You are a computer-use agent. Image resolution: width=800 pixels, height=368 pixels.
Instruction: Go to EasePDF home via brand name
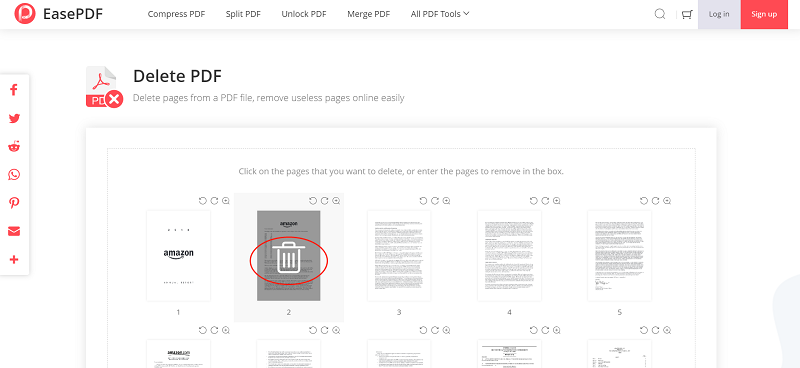tap(73, 14)
